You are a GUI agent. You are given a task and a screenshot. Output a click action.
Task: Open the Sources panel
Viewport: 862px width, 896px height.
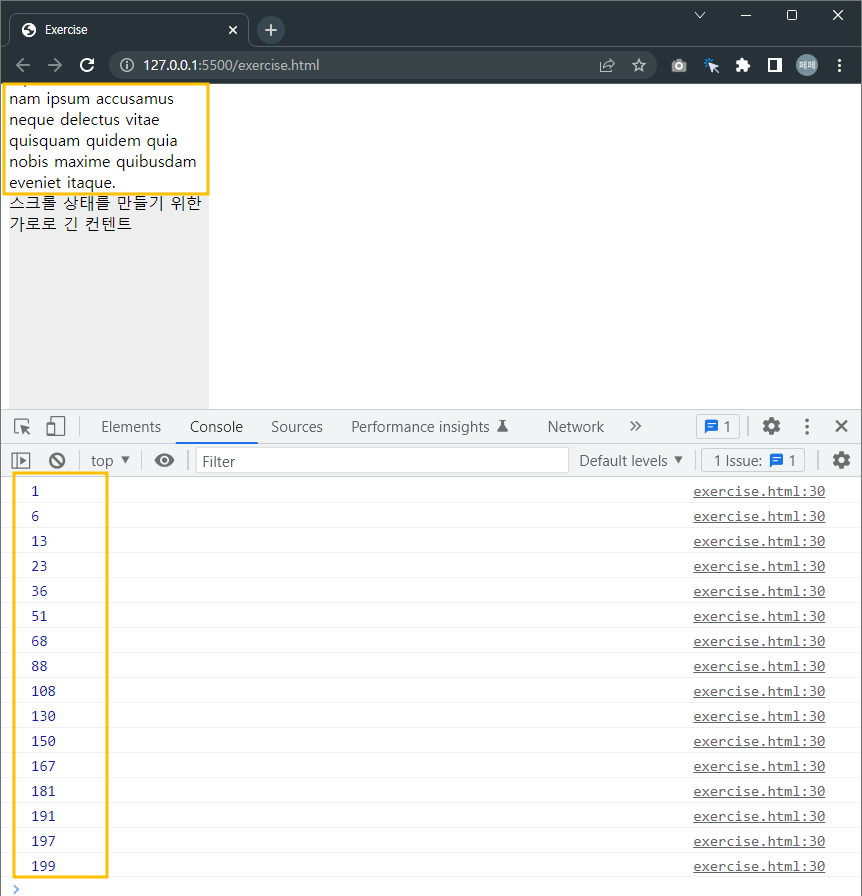click(296, 426)
